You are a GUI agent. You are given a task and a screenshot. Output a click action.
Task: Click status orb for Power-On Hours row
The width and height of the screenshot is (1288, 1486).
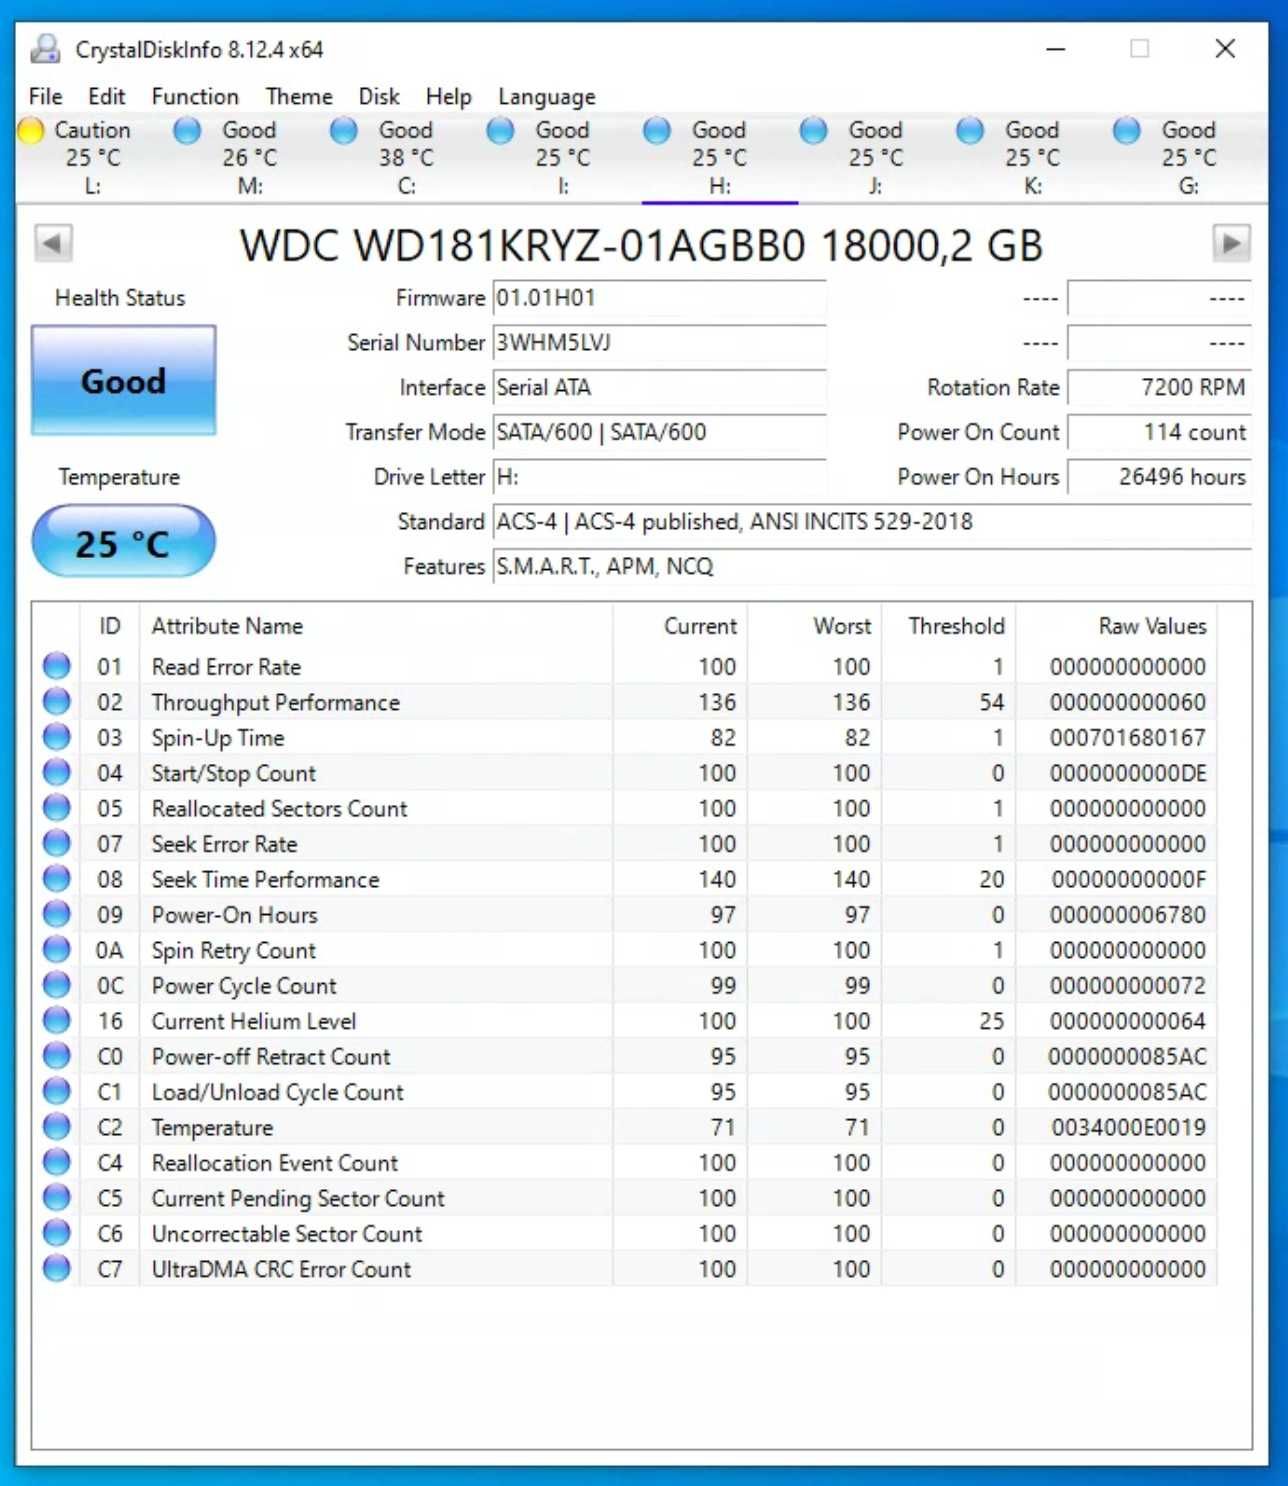point(57,915)
